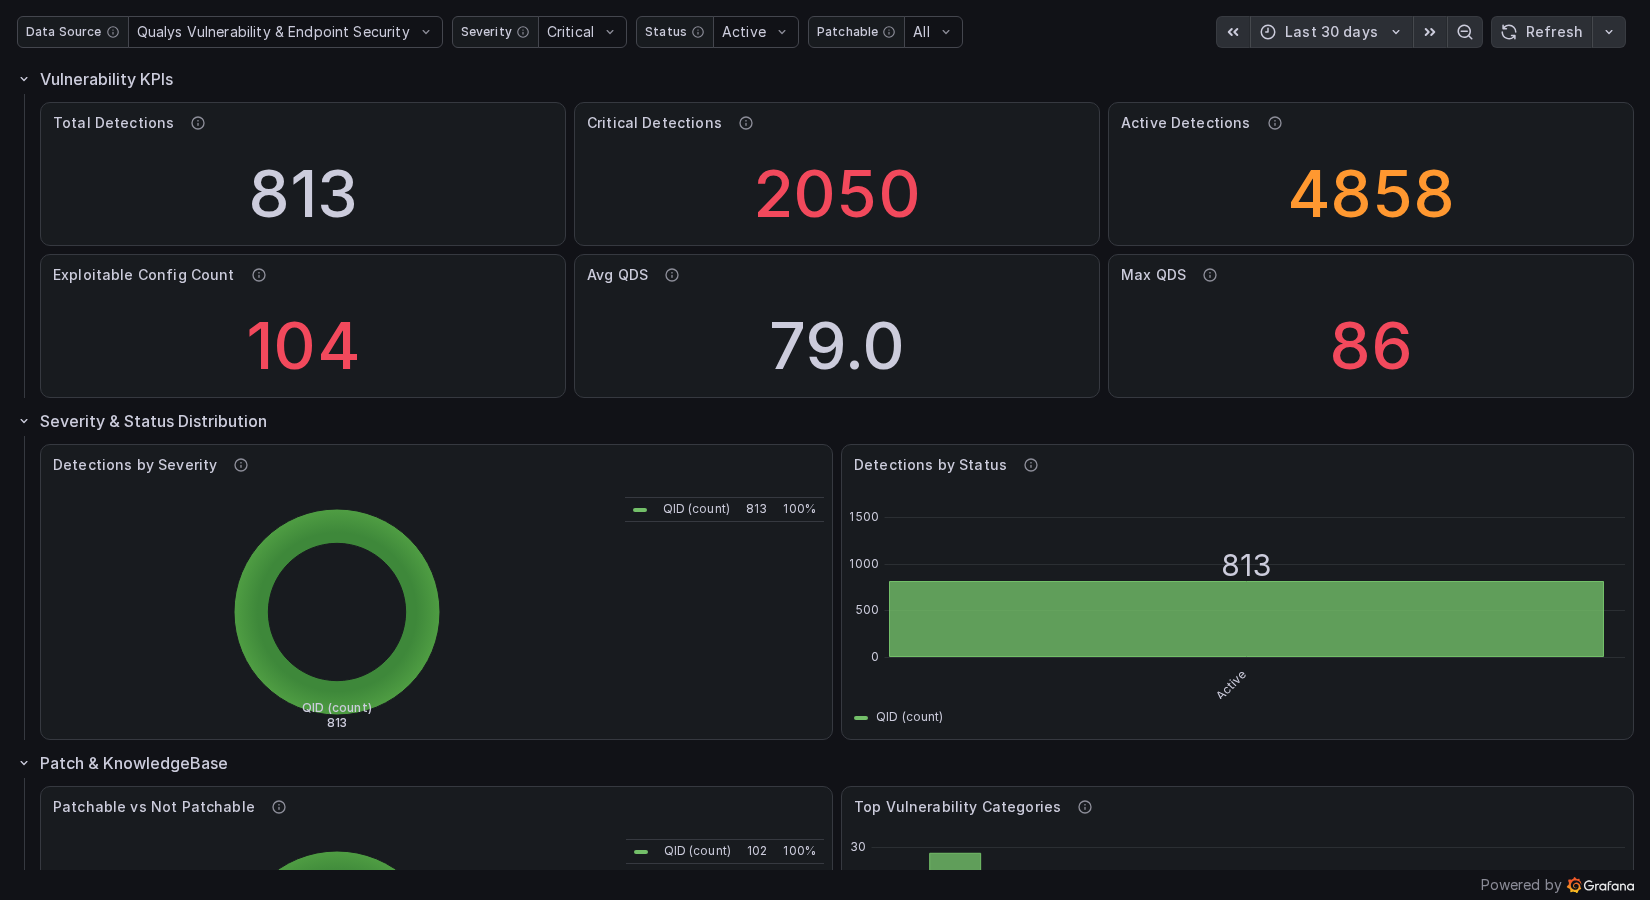The width and height of the screenshot is (1650, 900).
Task: Open the Last 30 days time picker
Action: (1331, 32)
